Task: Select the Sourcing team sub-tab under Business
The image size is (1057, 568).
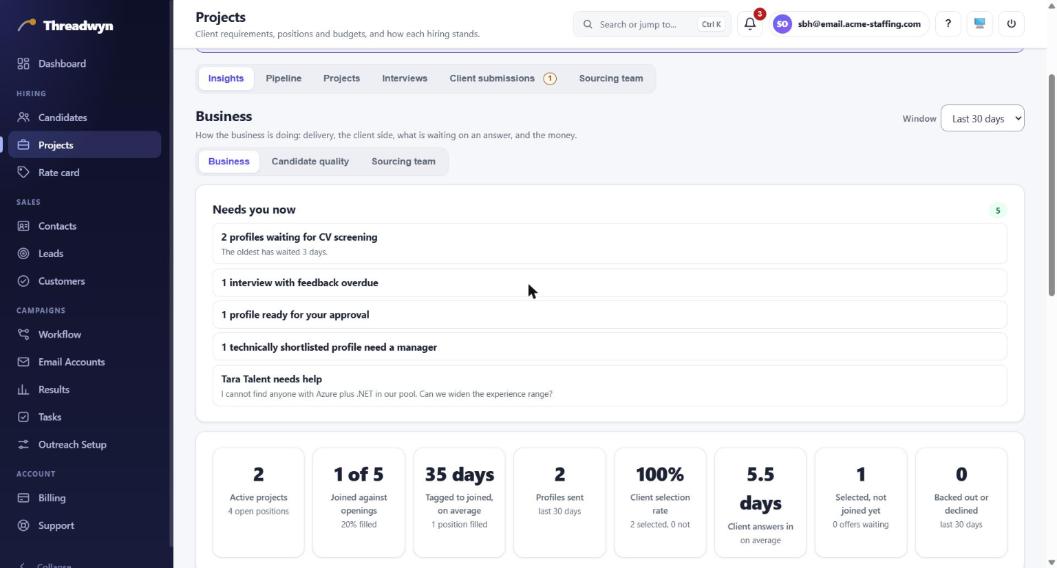Action: [x=403, y=161]
